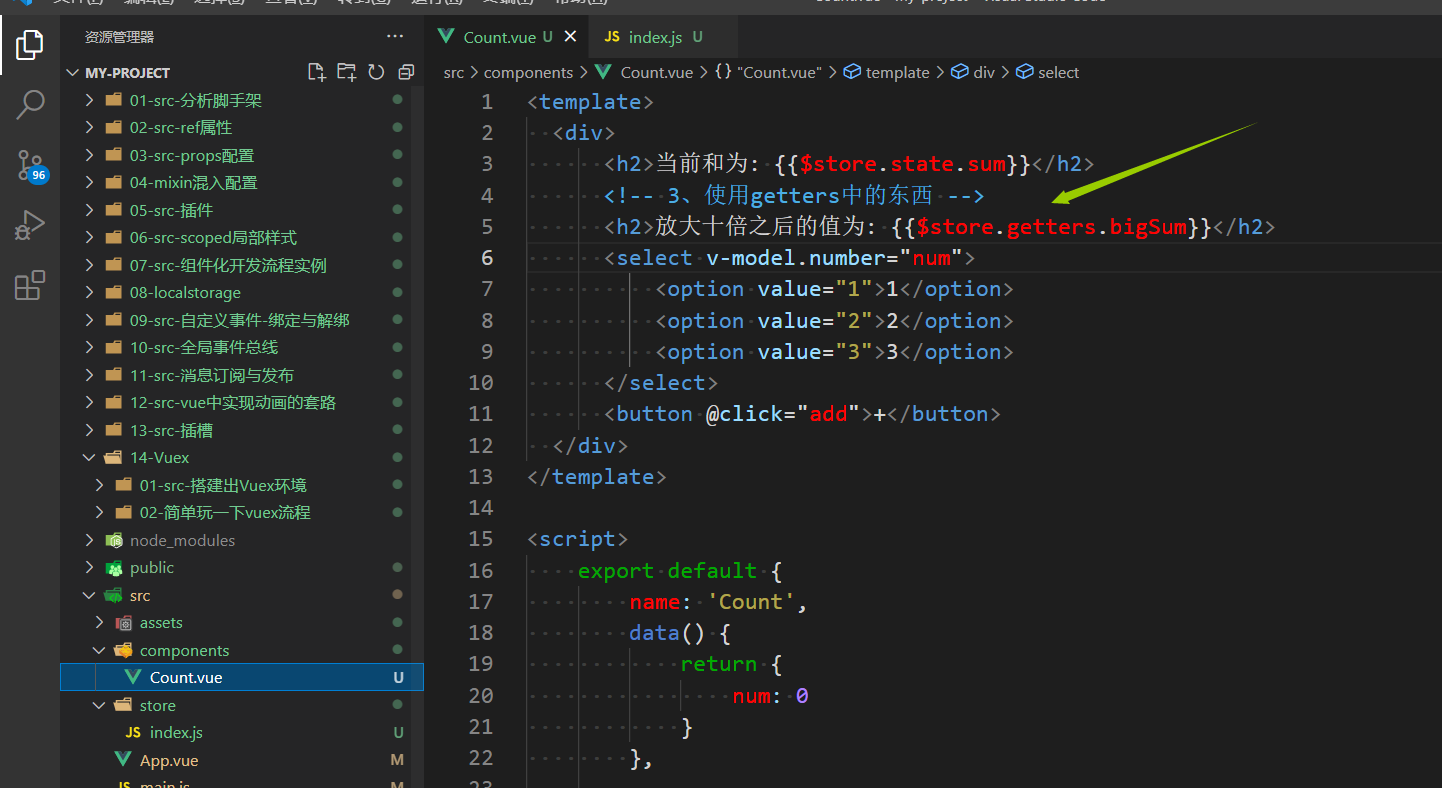Expand the 04-mixin混入配置 folder

tap(242, 183)
